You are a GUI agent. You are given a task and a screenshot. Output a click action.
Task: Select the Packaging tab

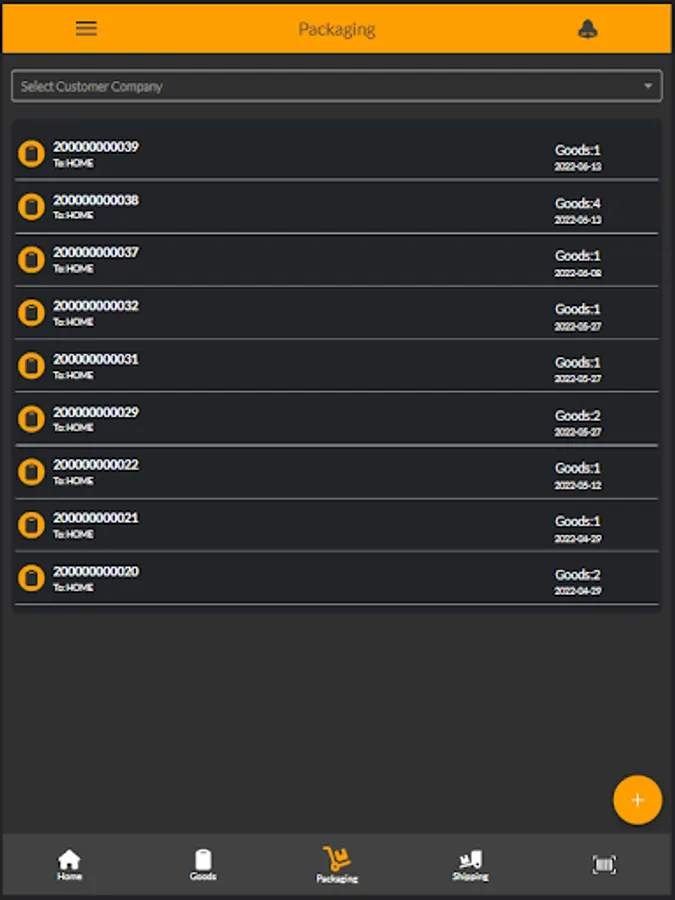tap(337, 865)
